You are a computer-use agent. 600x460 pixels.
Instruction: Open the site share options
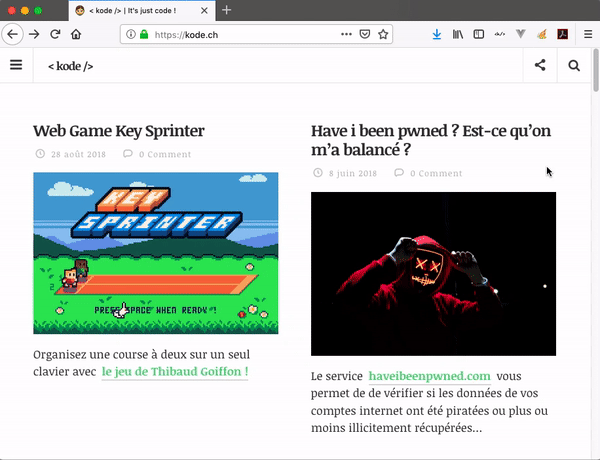(x=540, y=65)
